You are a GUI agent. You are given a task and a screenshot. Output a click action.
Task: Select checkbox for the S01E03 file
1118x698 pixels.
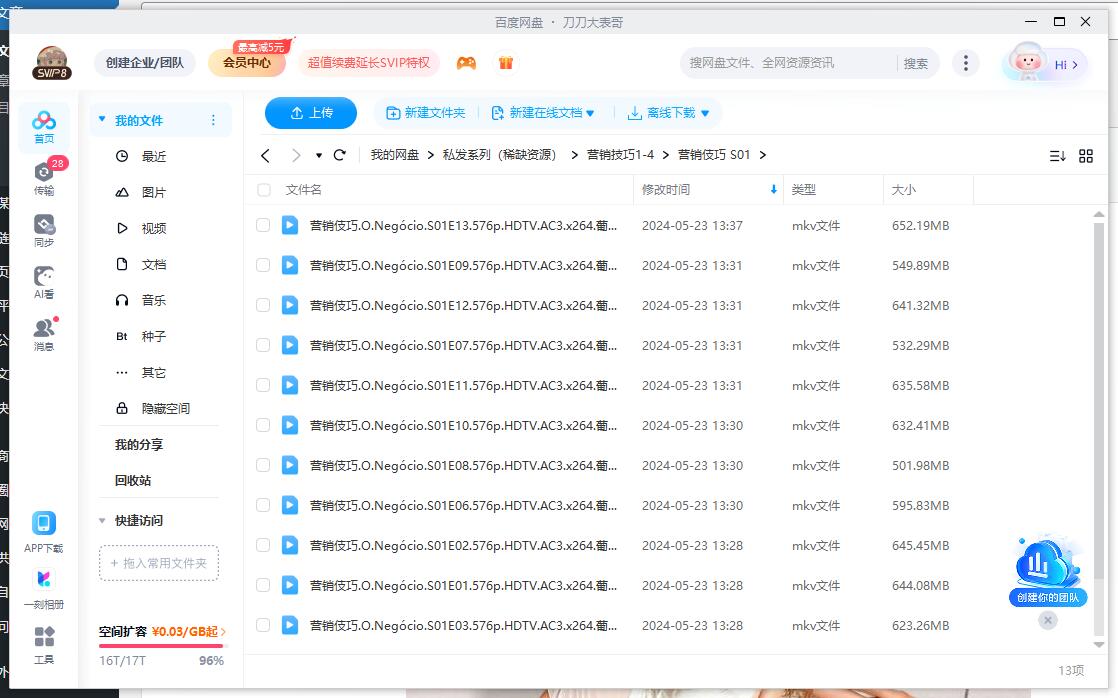coord(263,626)
